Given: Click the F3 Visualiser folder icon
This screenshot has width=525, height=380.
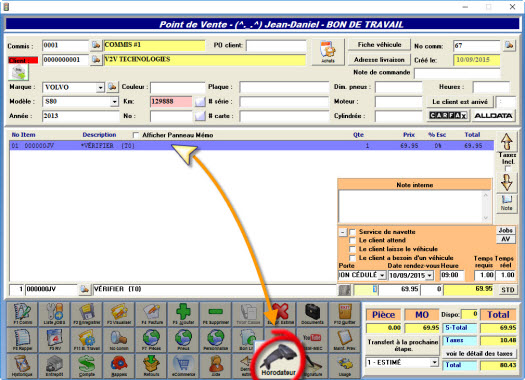Looking at the screenshot, I should 119,314.
